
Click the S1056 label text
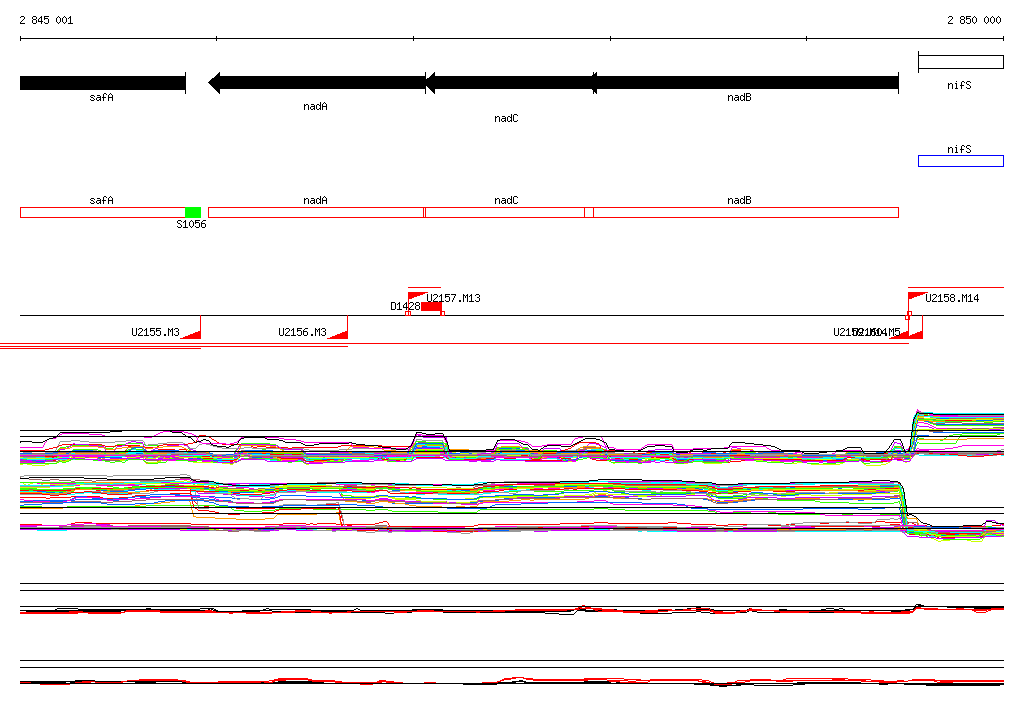coord(191,224)
